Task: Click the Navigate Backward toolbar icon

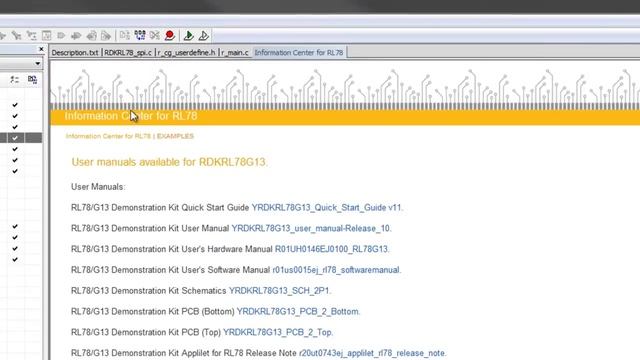Action: tap(91, 36)
